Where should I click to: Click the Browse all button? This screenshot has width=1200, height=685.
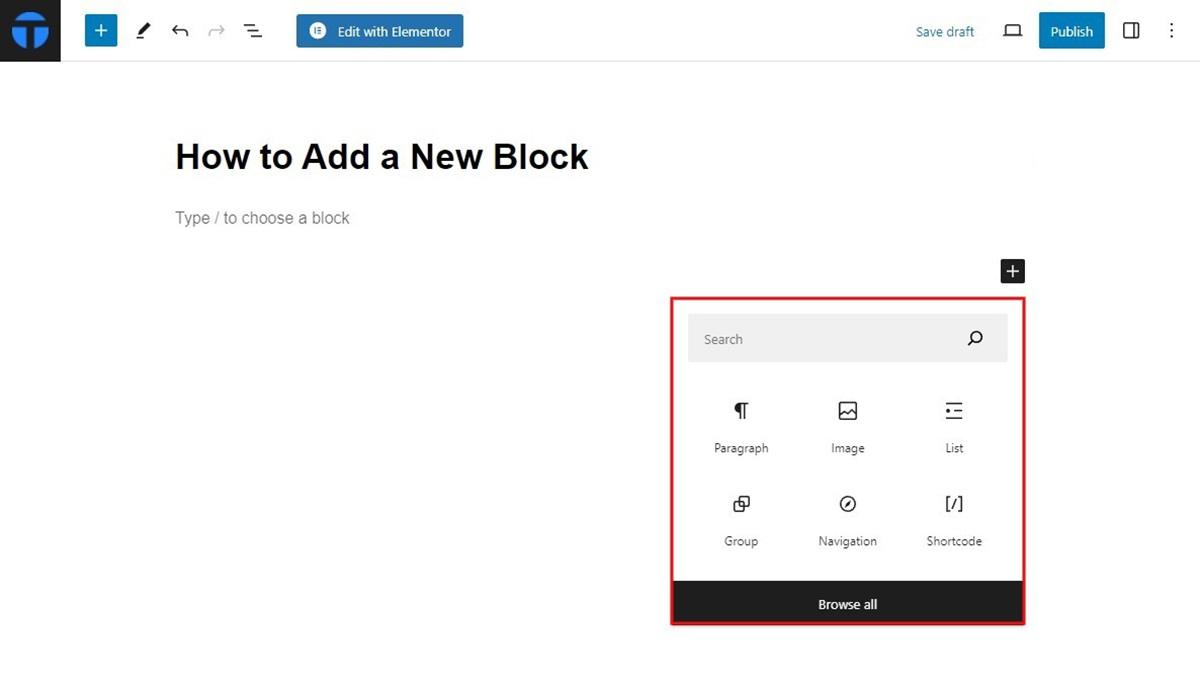(848, 603)
